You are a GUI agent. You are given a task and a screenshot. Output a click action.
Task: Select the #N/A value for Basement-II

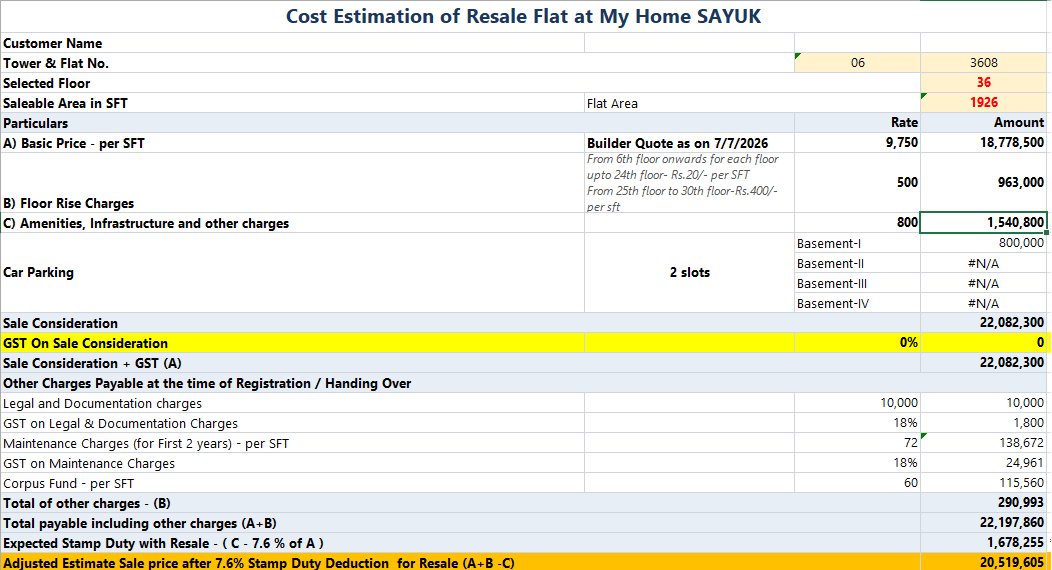point(984,264)
